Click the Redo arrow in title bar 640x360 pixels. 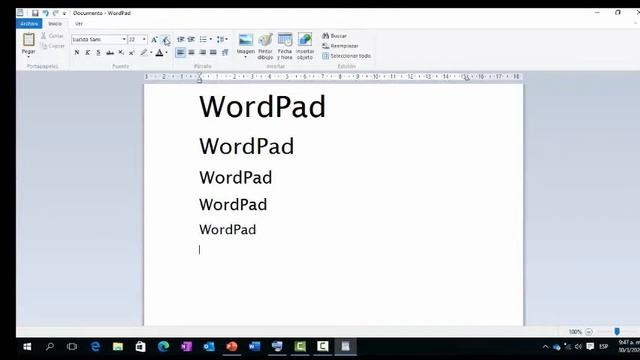(56, 13)
